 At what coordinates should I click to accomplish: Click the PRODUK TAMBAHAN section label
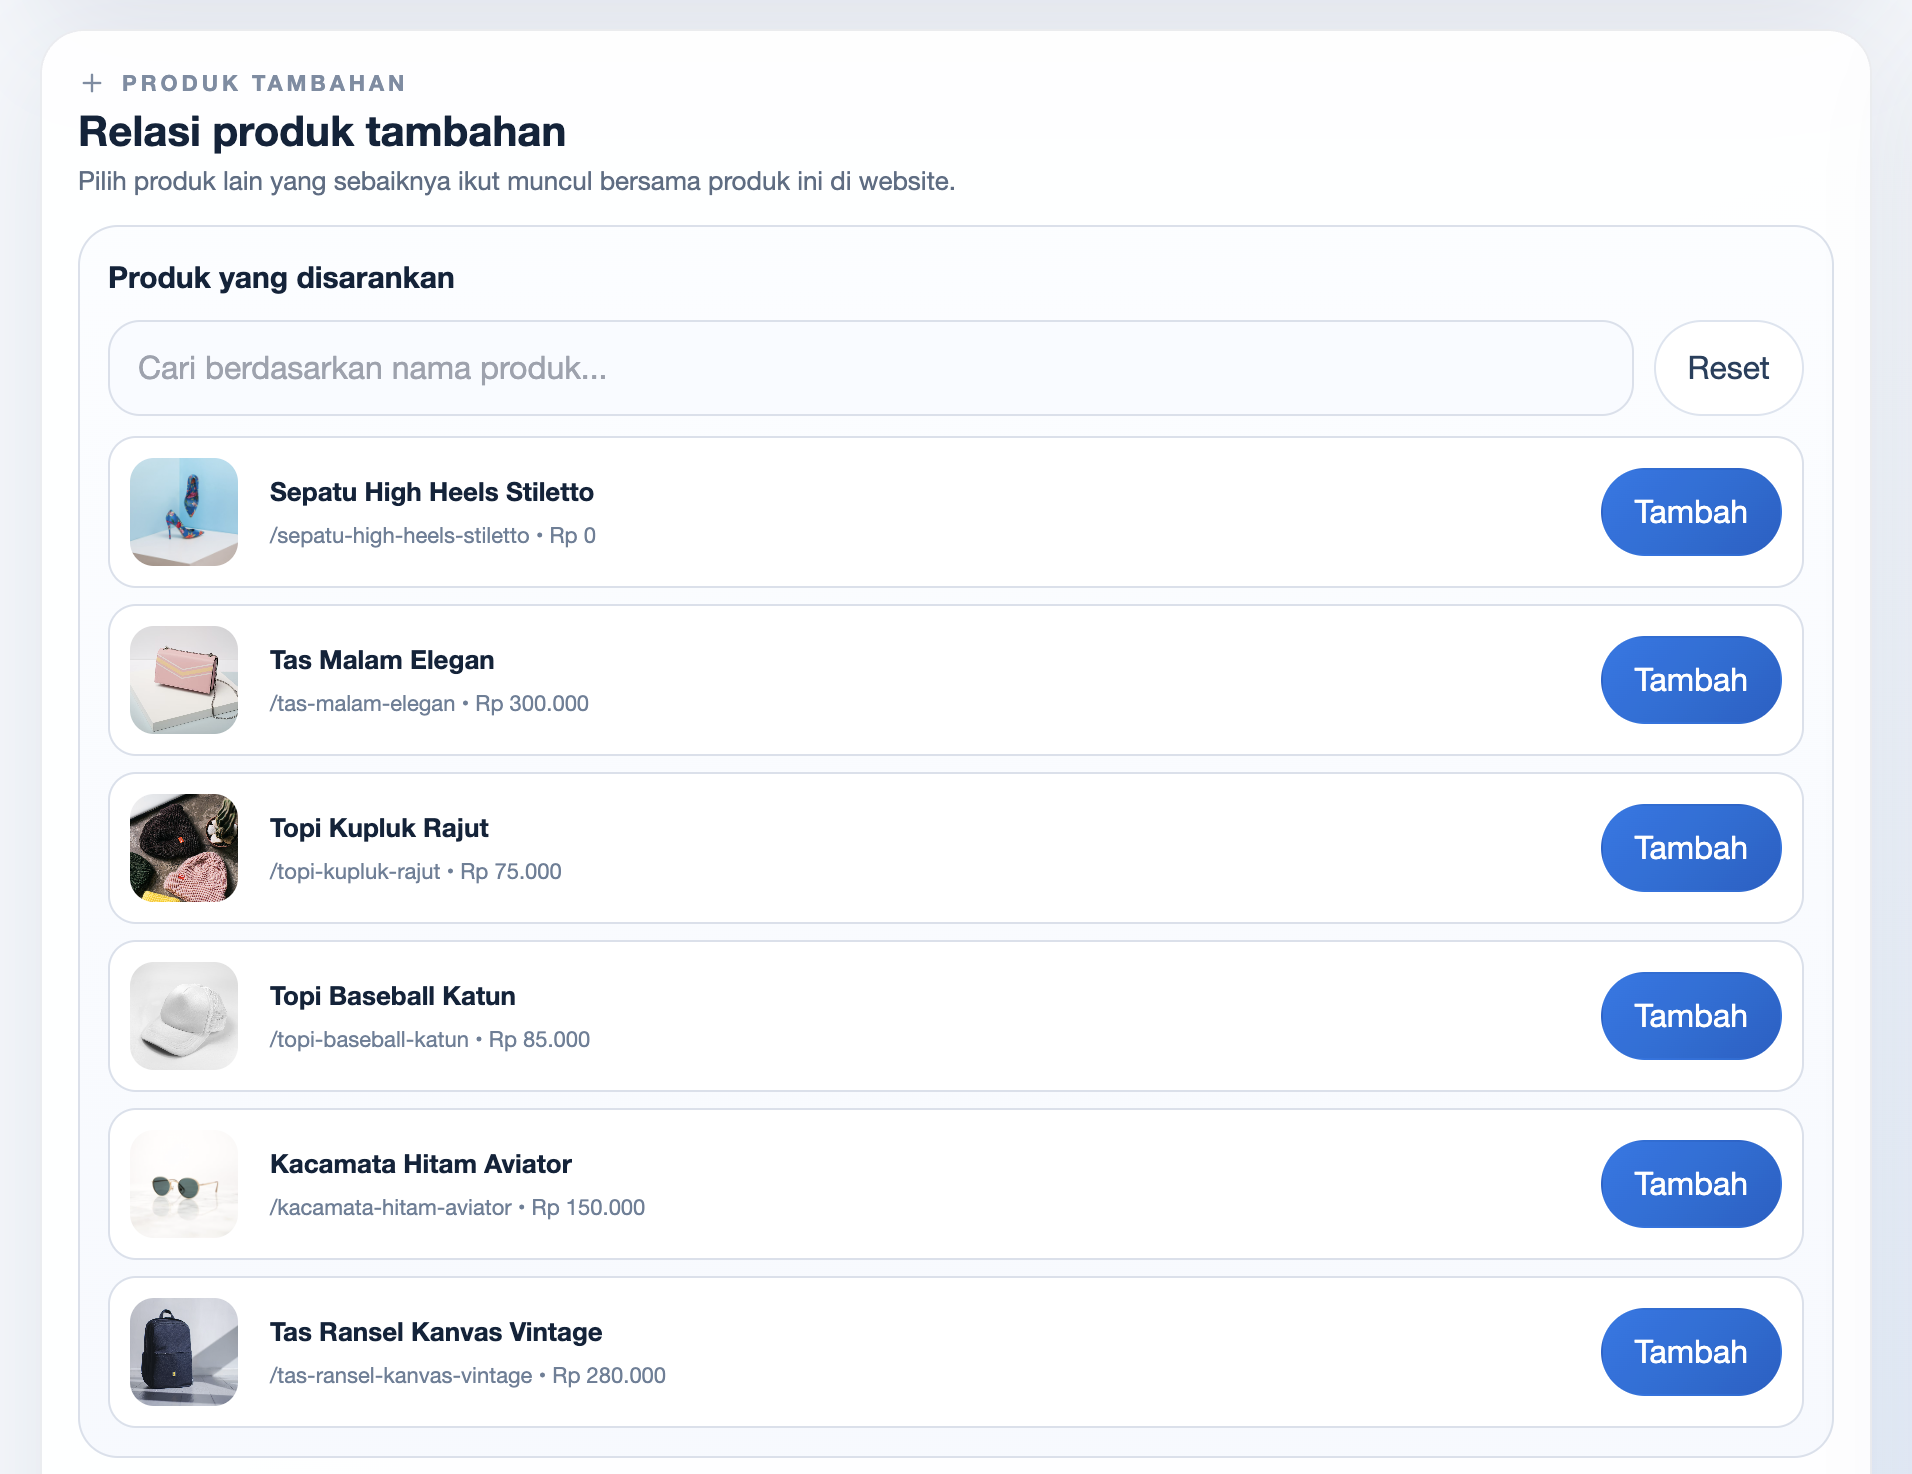[264, 83]
